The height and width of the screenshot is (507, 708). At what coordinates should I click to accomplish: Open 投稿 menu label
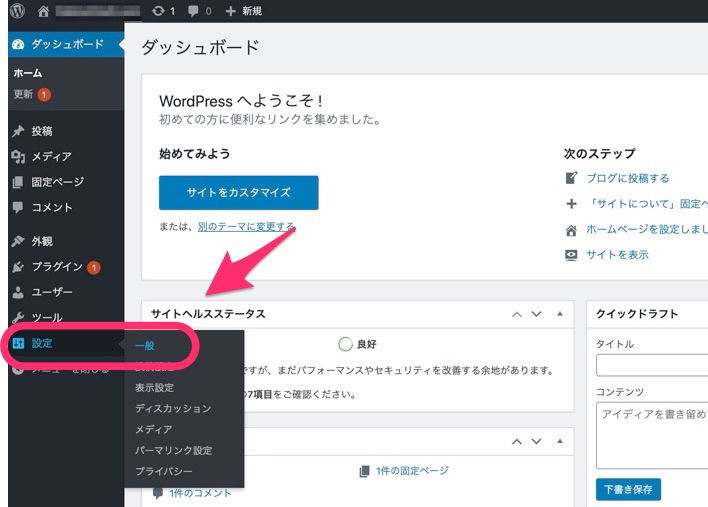(42, 131)
